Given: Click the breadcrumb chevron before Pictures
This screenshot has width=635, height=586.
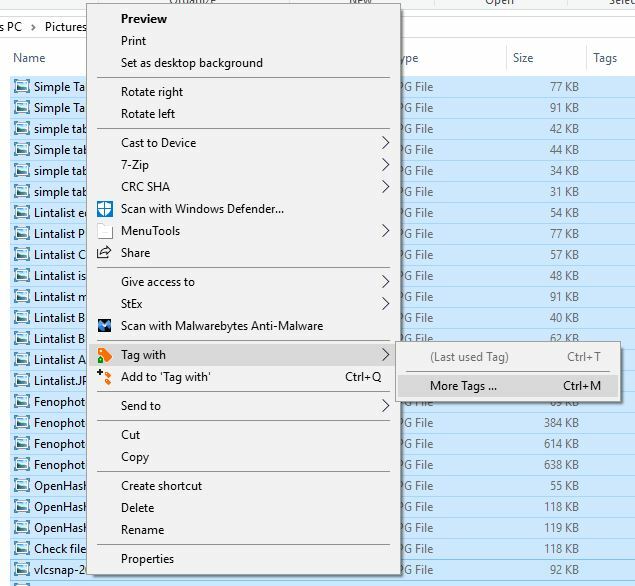Looking at the screenshot, I should 33,28.
